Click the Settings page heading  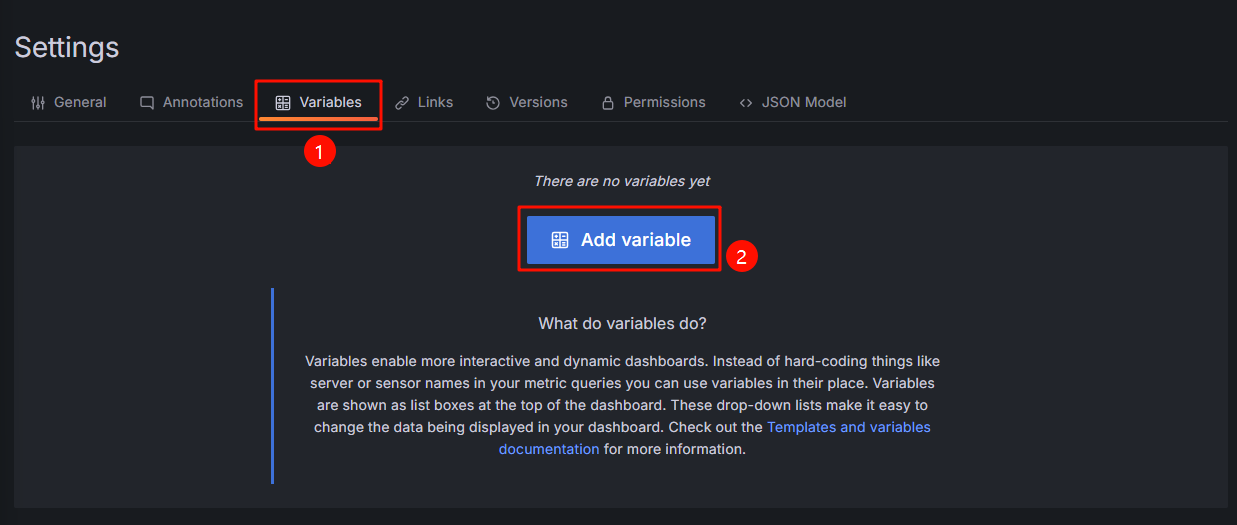[x=67, y=47]
